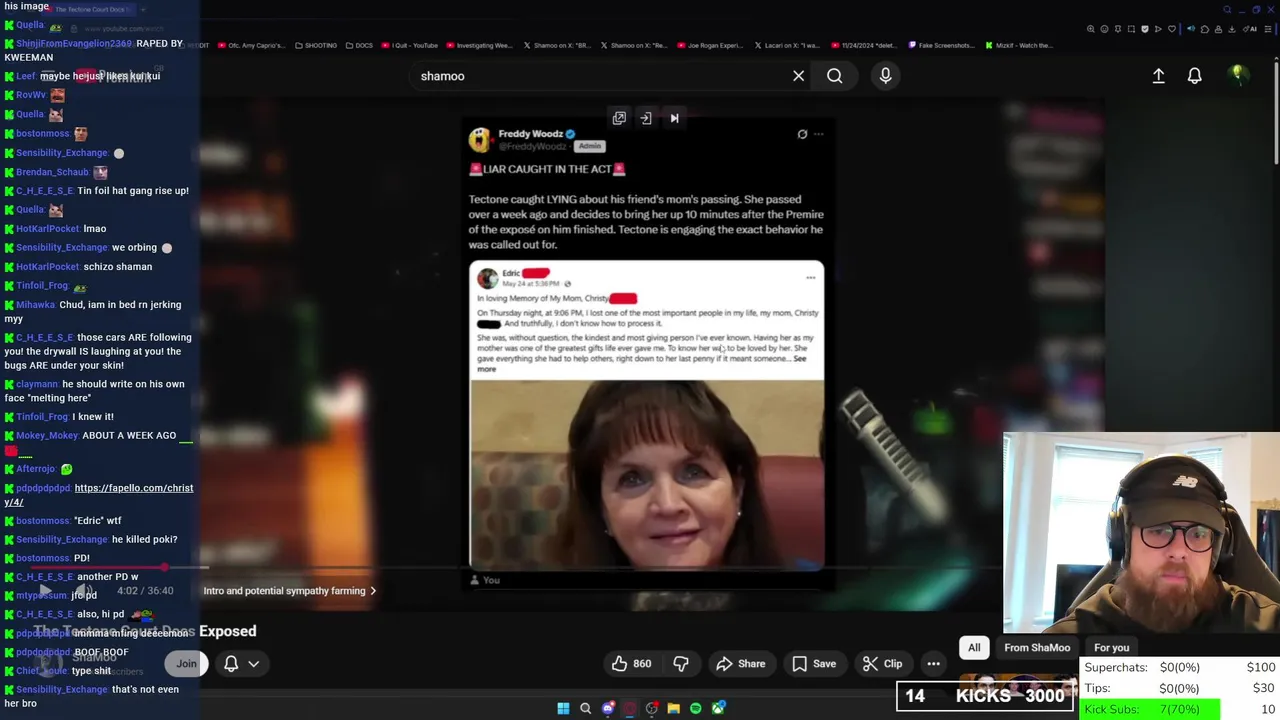Click the magnifier search button
Screen dimensions: 1280x720
point(834,76)
